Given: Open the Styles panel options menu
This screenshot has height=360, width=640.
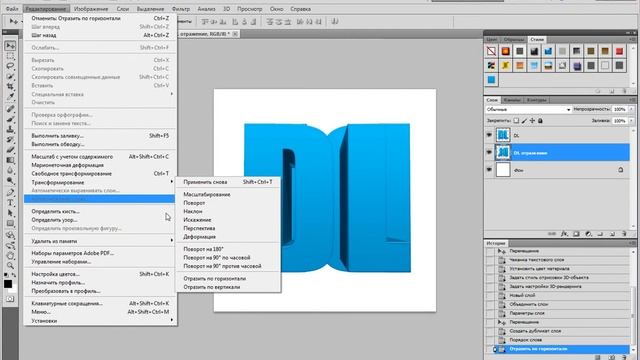Looking at the screenshot, I should 633,40.
